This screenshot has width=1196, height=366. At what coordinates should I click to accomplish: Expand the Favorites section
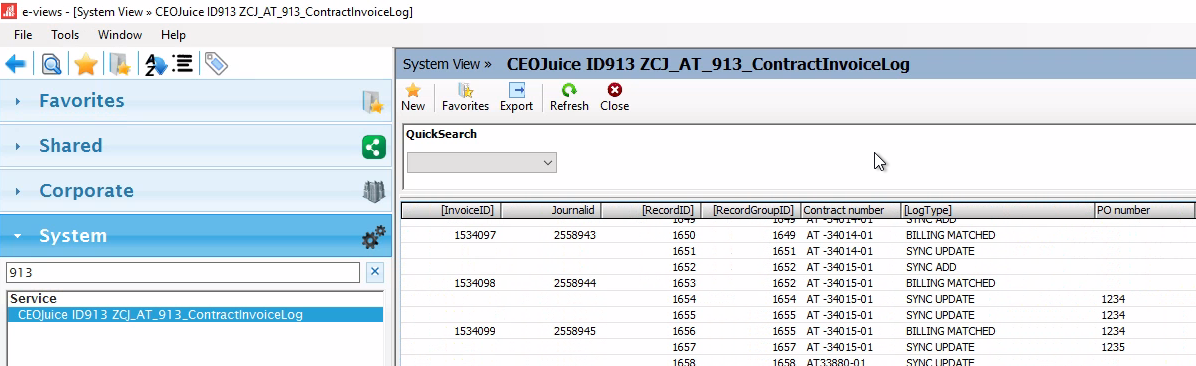(18, 101)
